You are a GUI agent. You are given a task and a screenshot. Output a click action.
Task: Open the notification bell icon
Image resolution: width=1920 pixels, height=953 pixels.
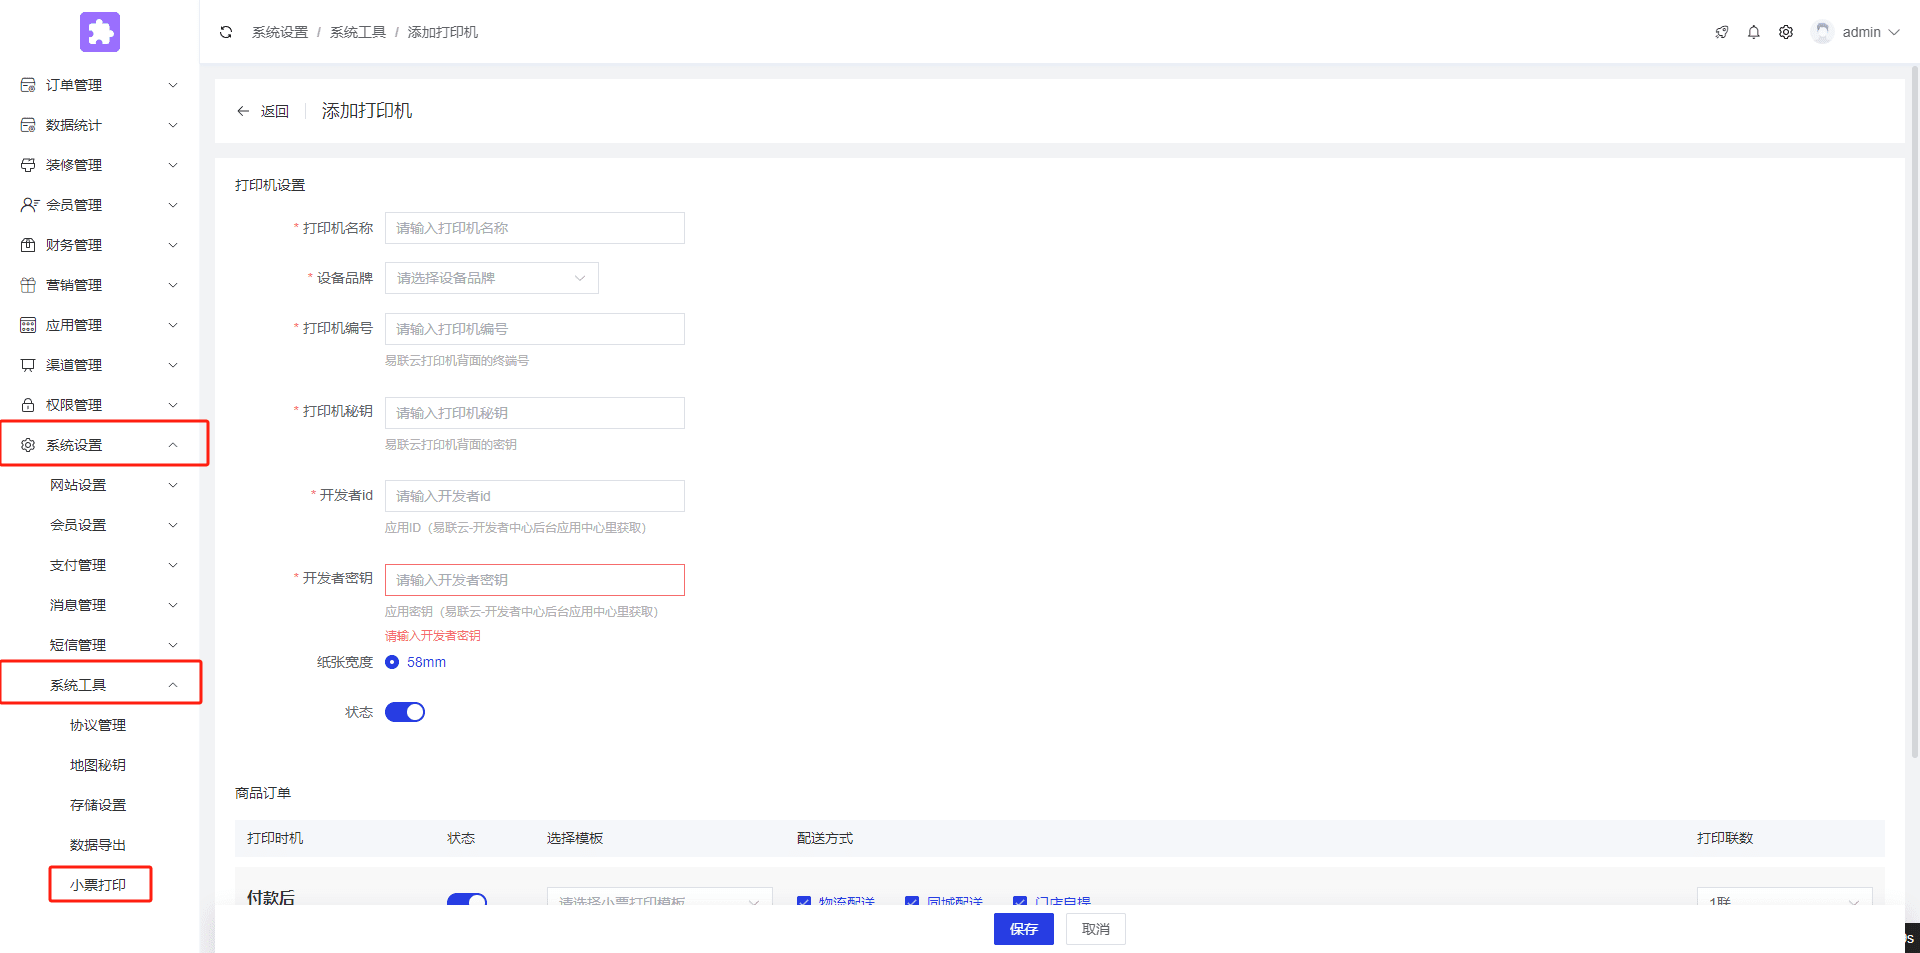tap(1753, 32)
